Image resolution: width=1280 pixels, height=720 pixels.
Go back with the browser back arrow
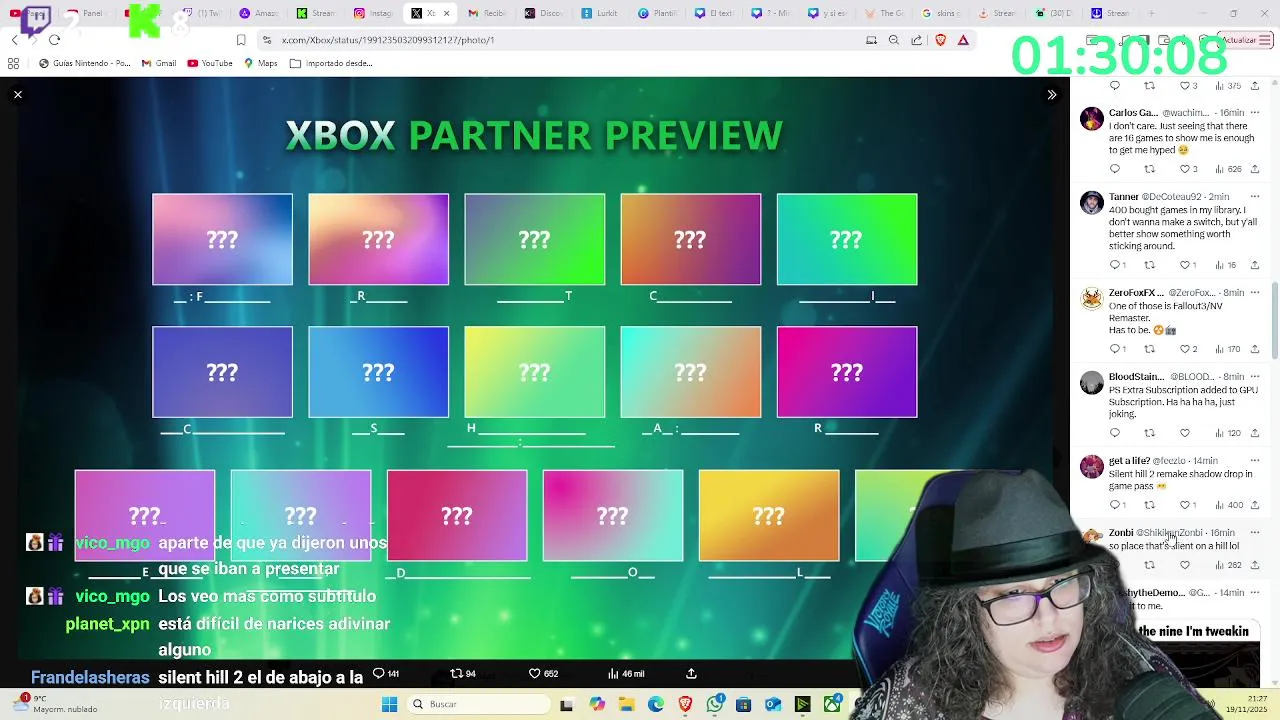[x=14, y=40]
